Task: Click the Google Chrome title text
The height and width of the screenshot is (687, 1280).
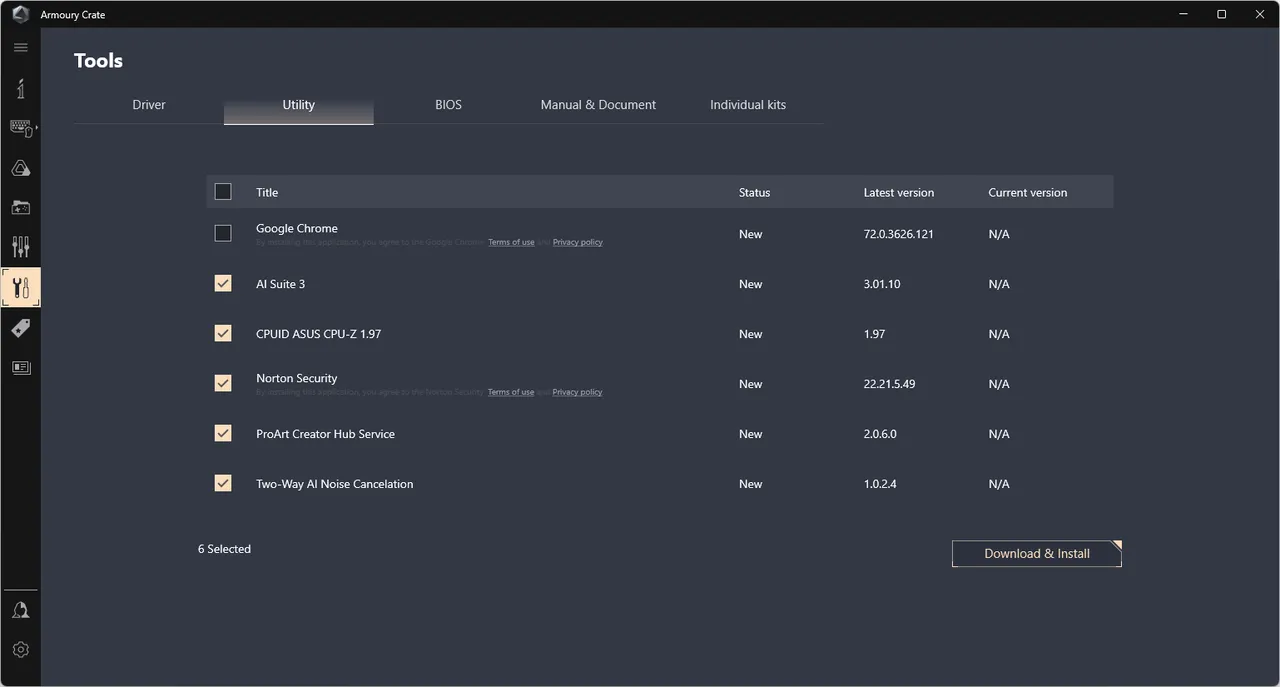Action: tap(297, 228)
